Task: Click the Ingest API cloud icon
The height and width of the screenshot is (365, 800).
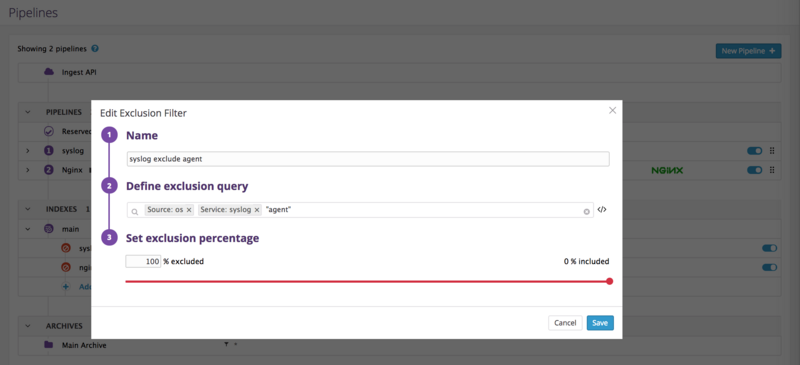Action: click(49, 72)
